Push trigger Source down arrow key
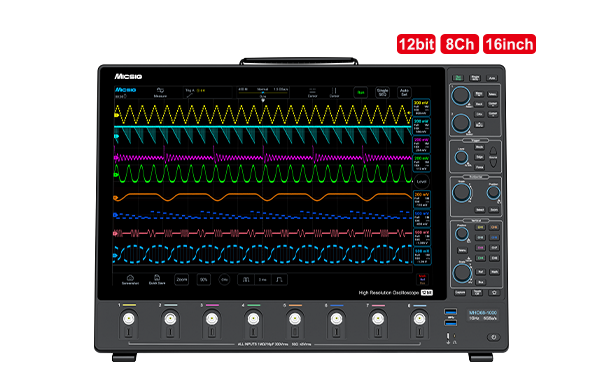This screenshot has height=380, width=600. pyautogui.click(x=493, y=163)
